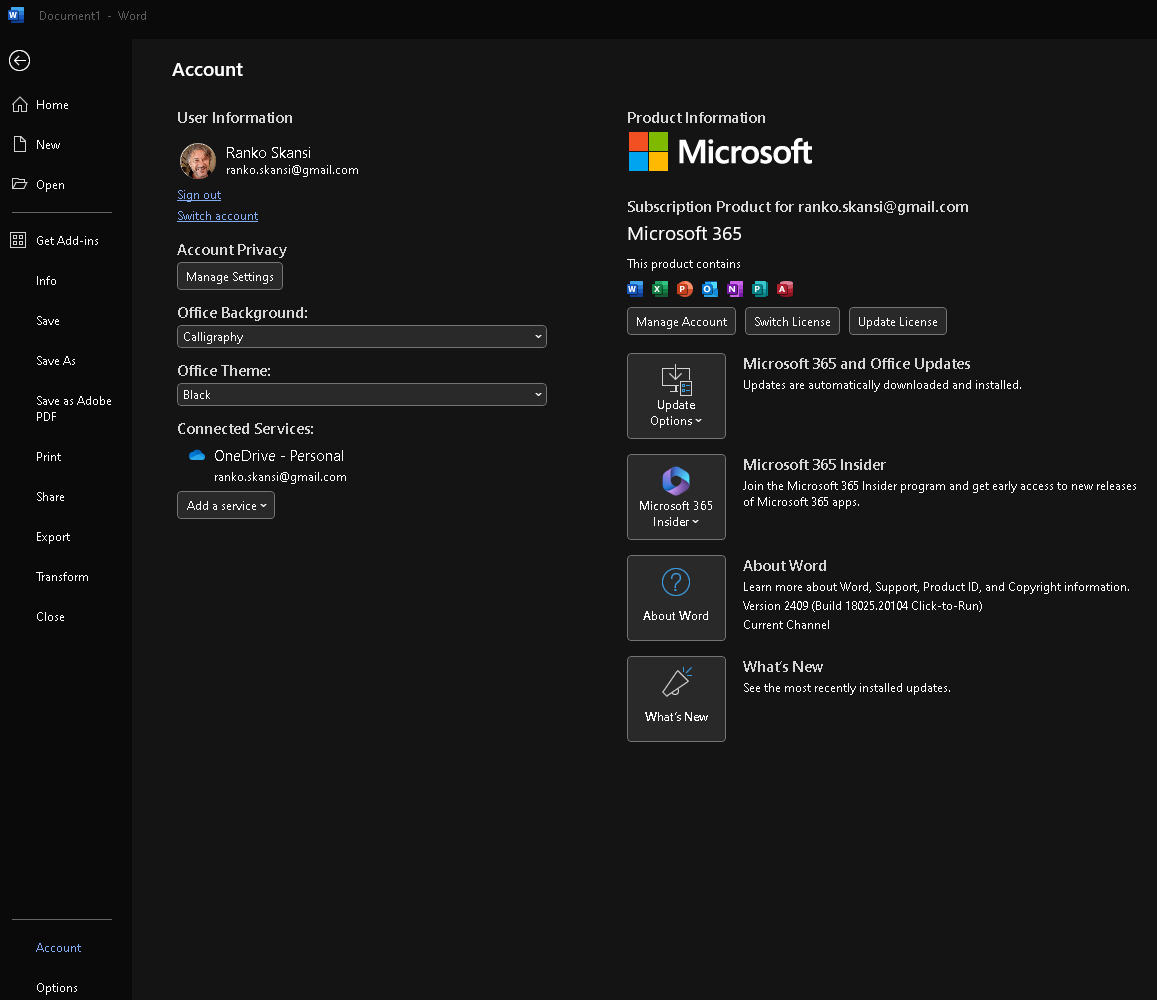This screenshot has height=1000, width=1157.
Task: Select Close in the backstage menu
Action: tap(50, 616)
